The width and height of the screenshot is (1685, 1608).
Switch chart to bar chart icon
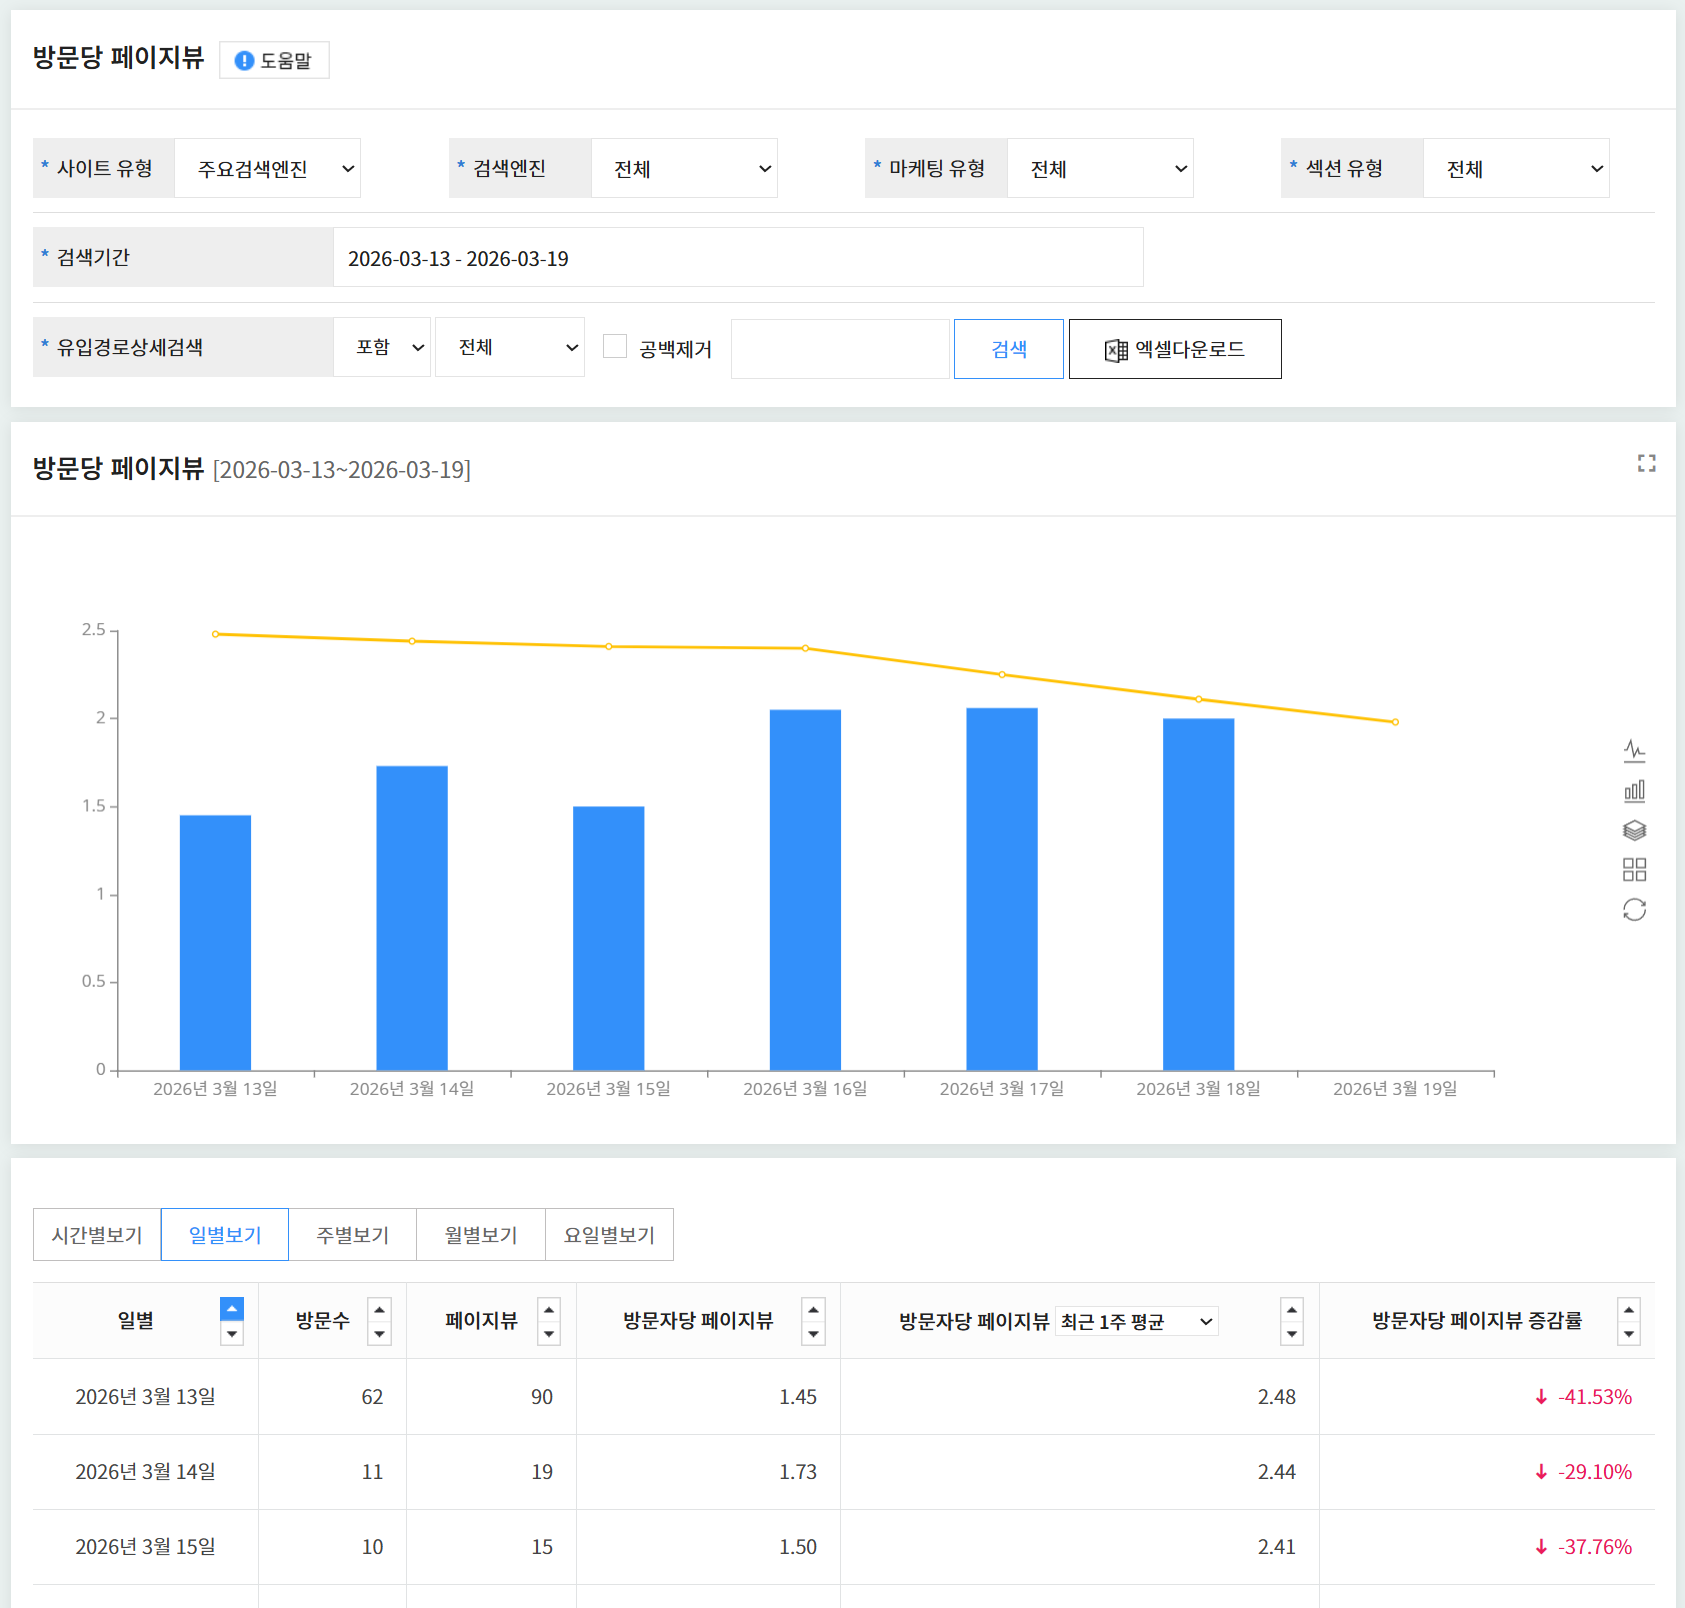(x=1634, y=791)
